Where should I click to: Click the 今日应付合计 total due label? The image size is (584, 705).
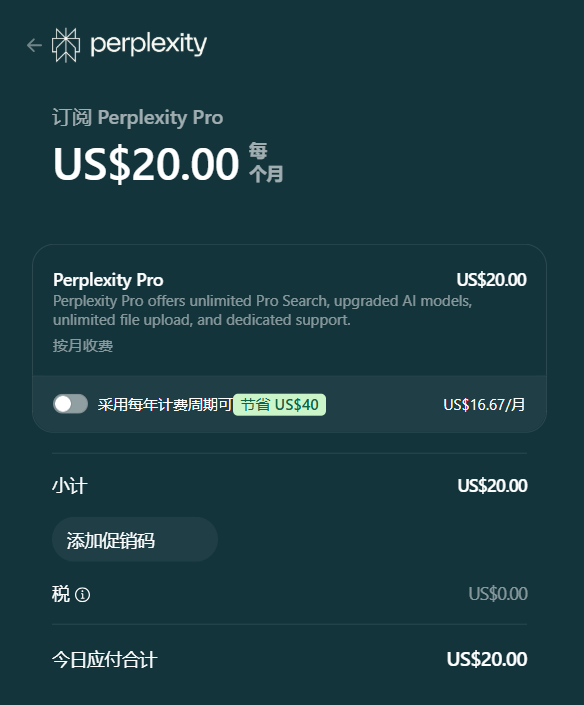click(104, 660)
